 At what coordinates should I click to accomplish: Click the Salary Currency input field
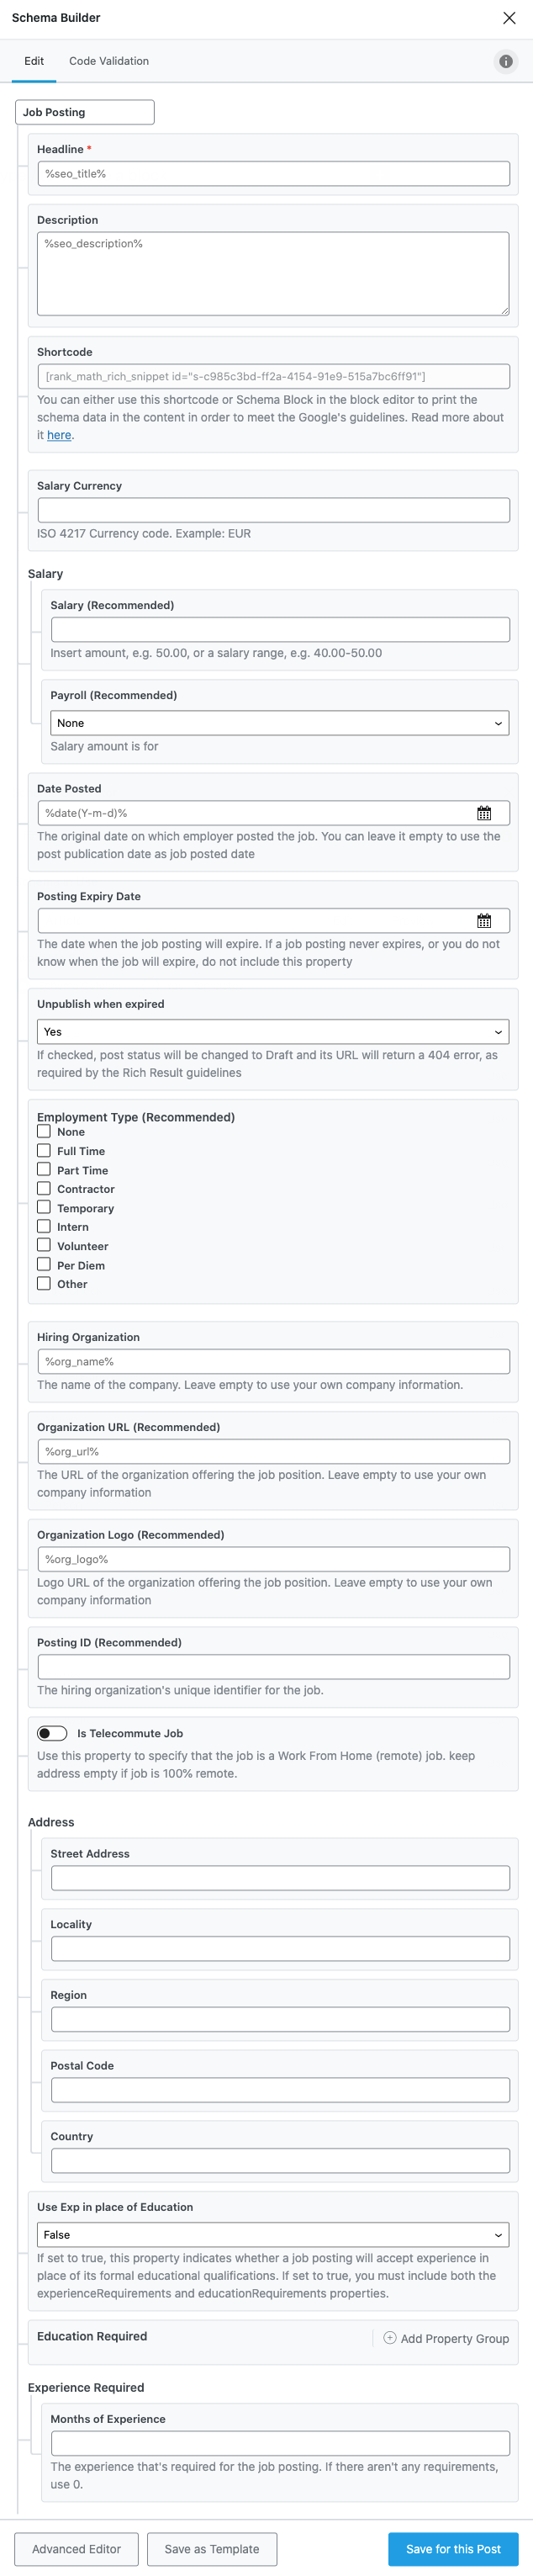click(273, 510)
